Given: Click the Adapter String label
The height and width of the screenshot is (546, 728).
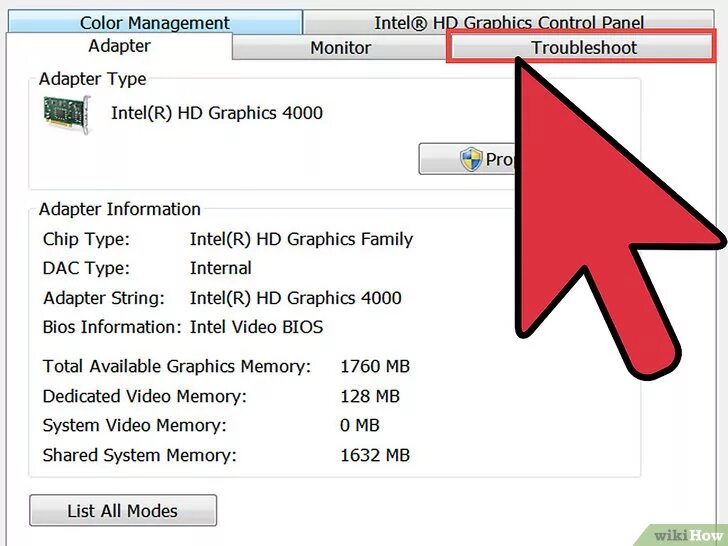Looking at the screenshot, I should point(104,298).
